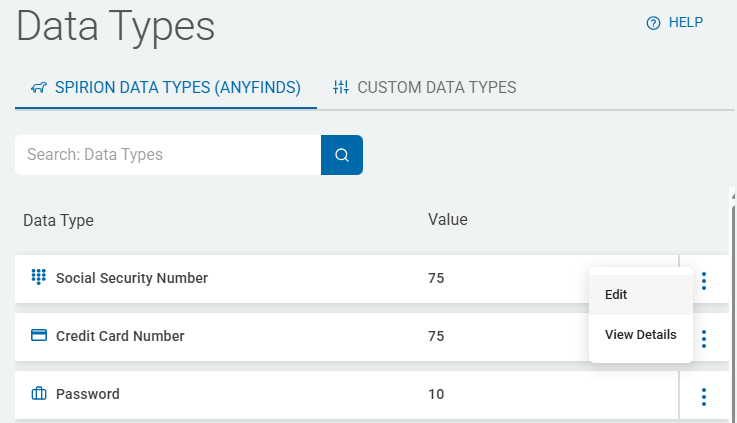Click the Social Security Number keypad icon
The image size is (737, 423).
(x=39, y=277)
